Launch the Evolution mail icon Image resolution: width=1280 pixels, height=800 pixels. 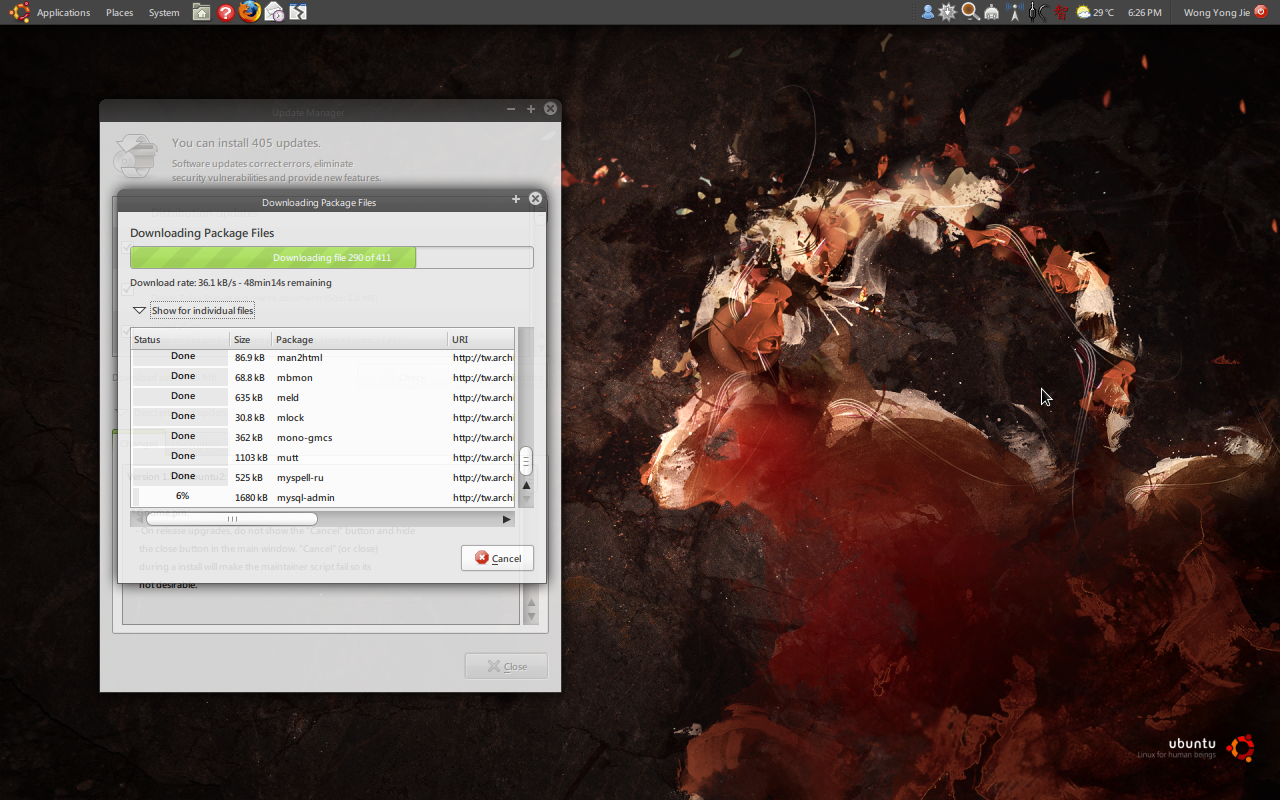click(274, 12)
